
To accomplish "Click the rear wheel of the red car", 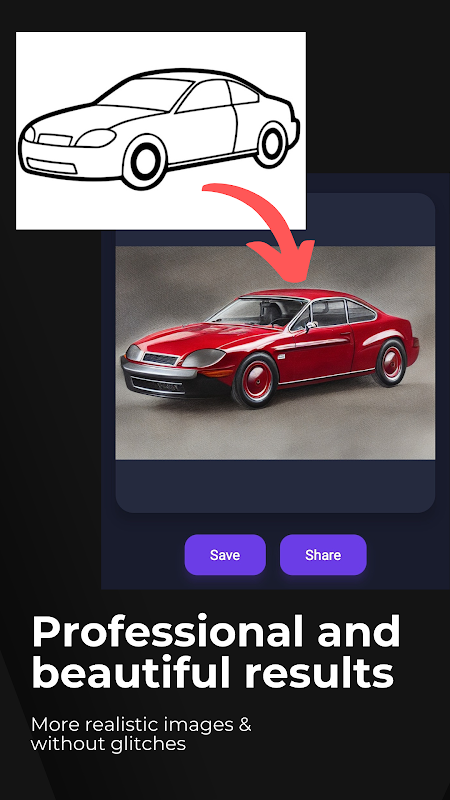I will point(390,363).
